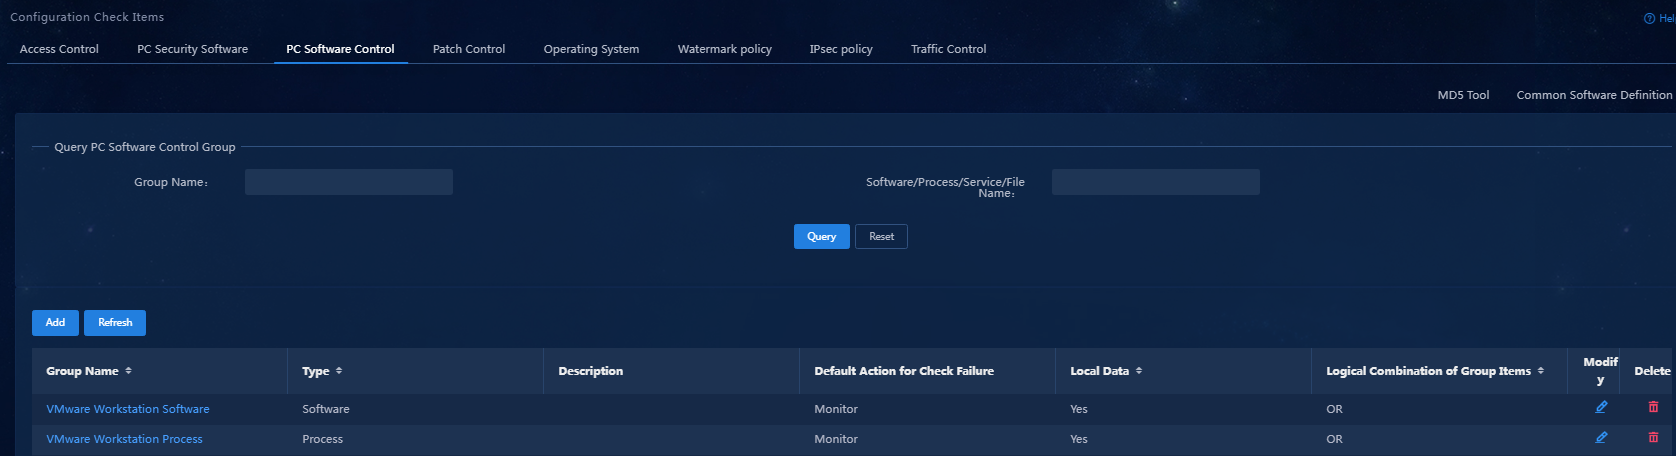Click 'Yes' in the VMware Workstation Process row

[x=1079, y=439]
